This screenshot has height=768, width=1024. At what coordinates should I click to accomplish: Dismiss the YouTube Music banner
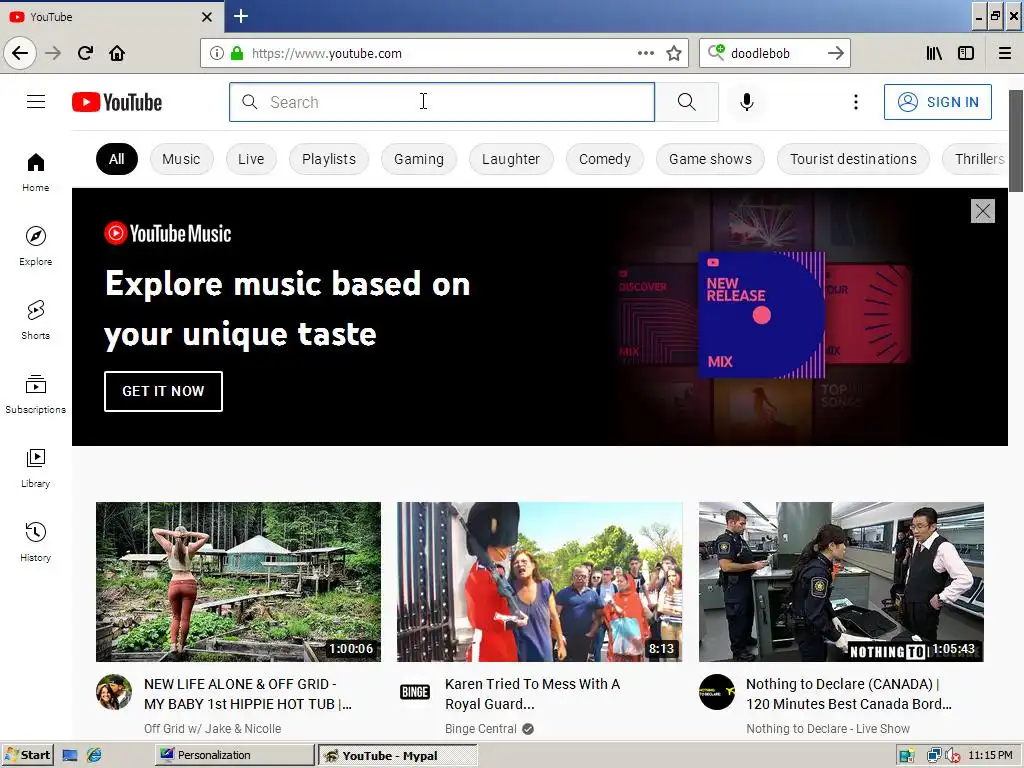pyautogui.click(x=982, y=211)
